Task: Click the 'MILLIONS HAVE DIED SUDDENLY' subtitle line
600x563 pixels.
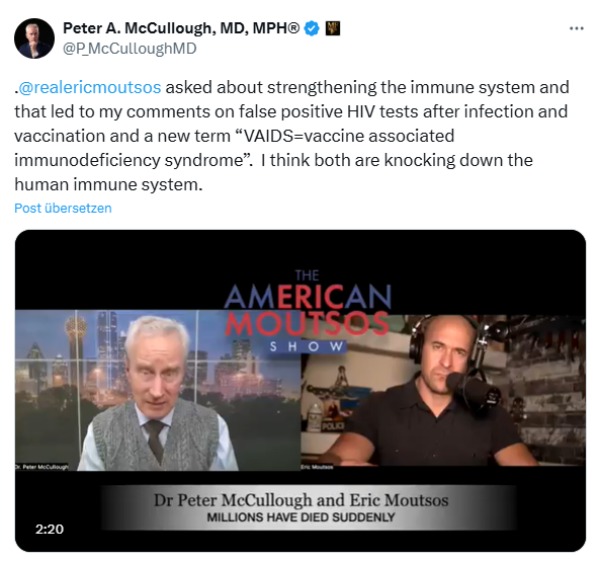Action: tap(301, 517)
